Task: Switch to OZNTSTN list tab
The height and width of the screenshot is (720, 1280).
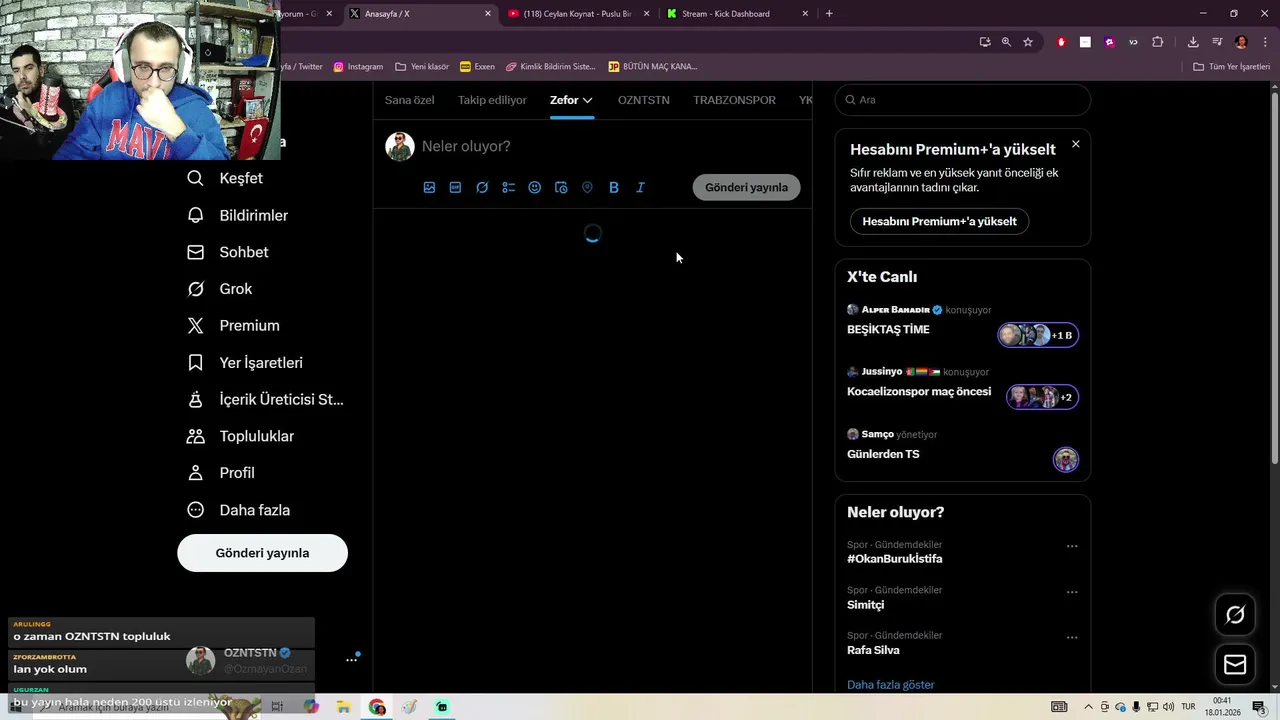Action: tap(643, 100)
